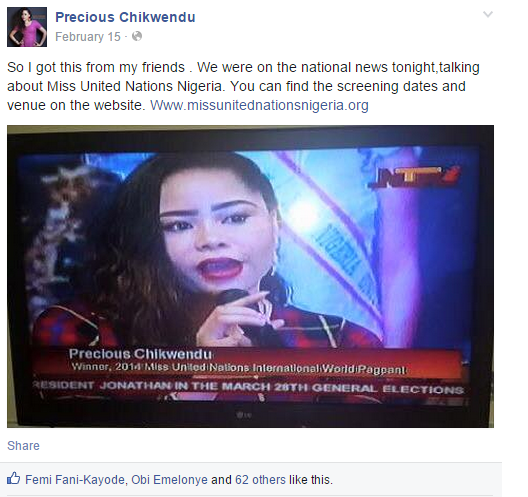
Task: Click the February 15 post timestamp
Action: click(88, 36)
